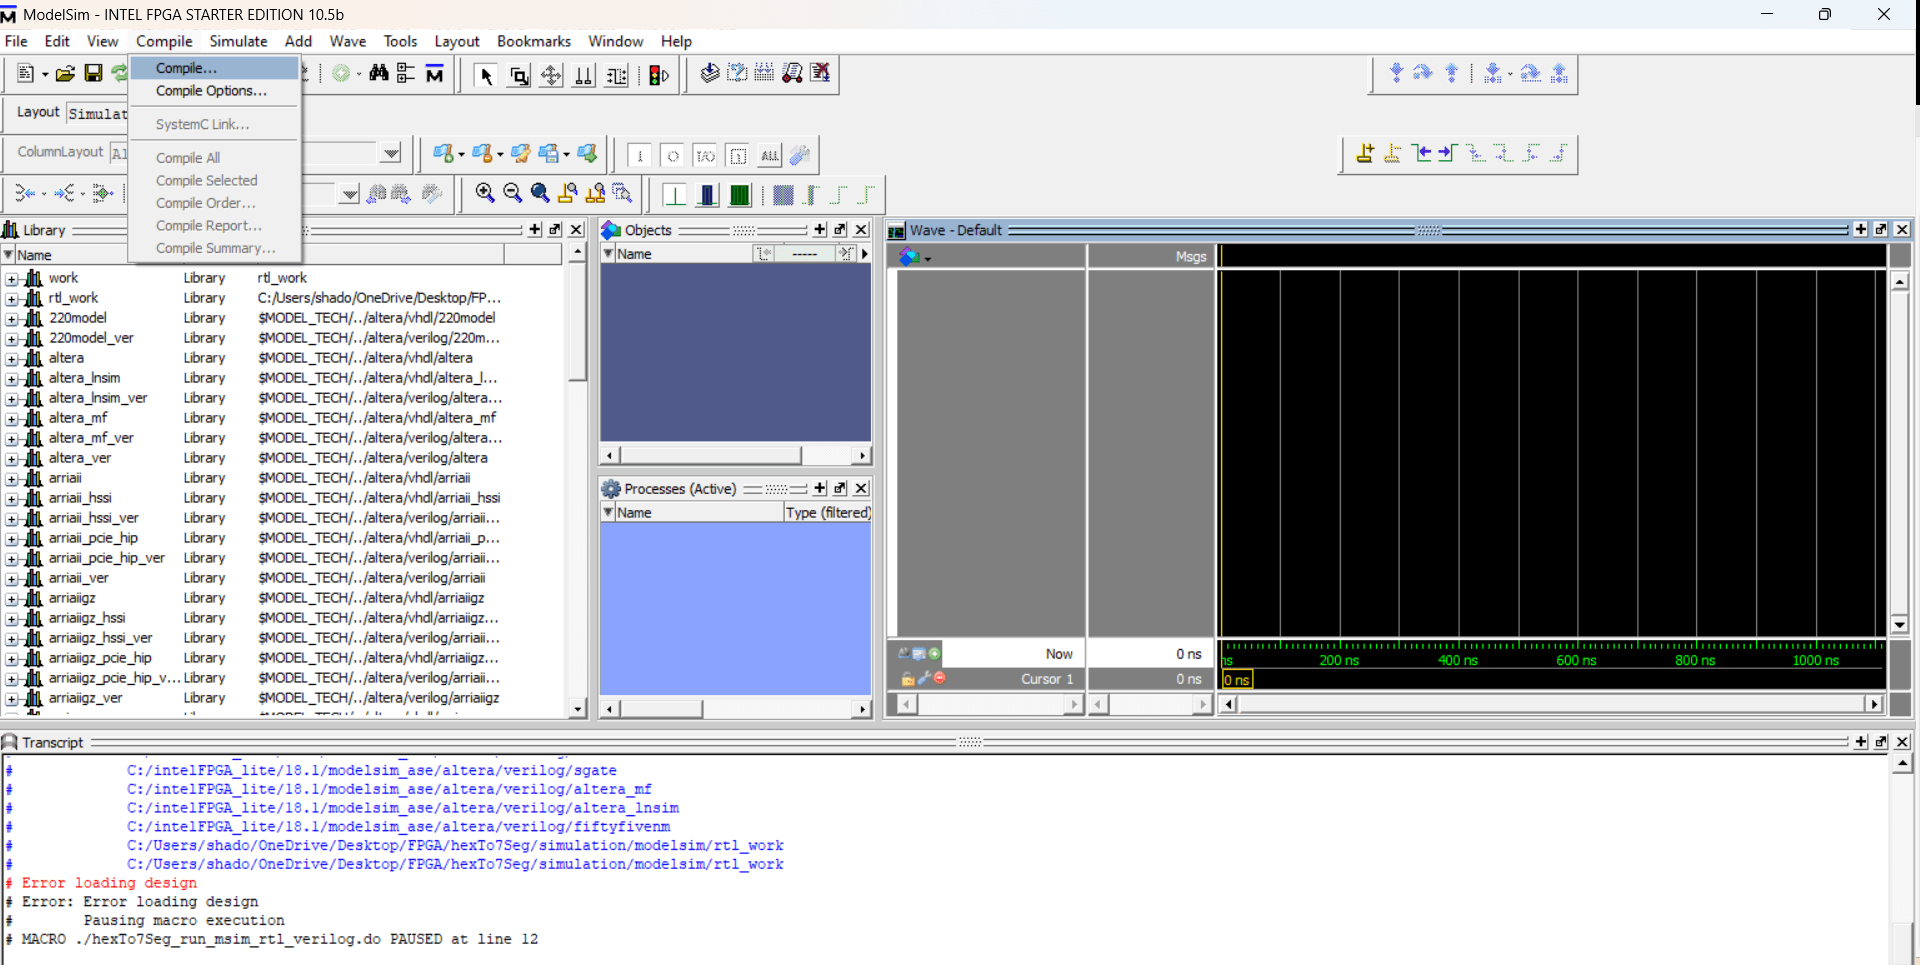This screenshot has height=965, width=1920.
Task: Expand the 'arriaii' library node
Action: (x=11, y=479)
